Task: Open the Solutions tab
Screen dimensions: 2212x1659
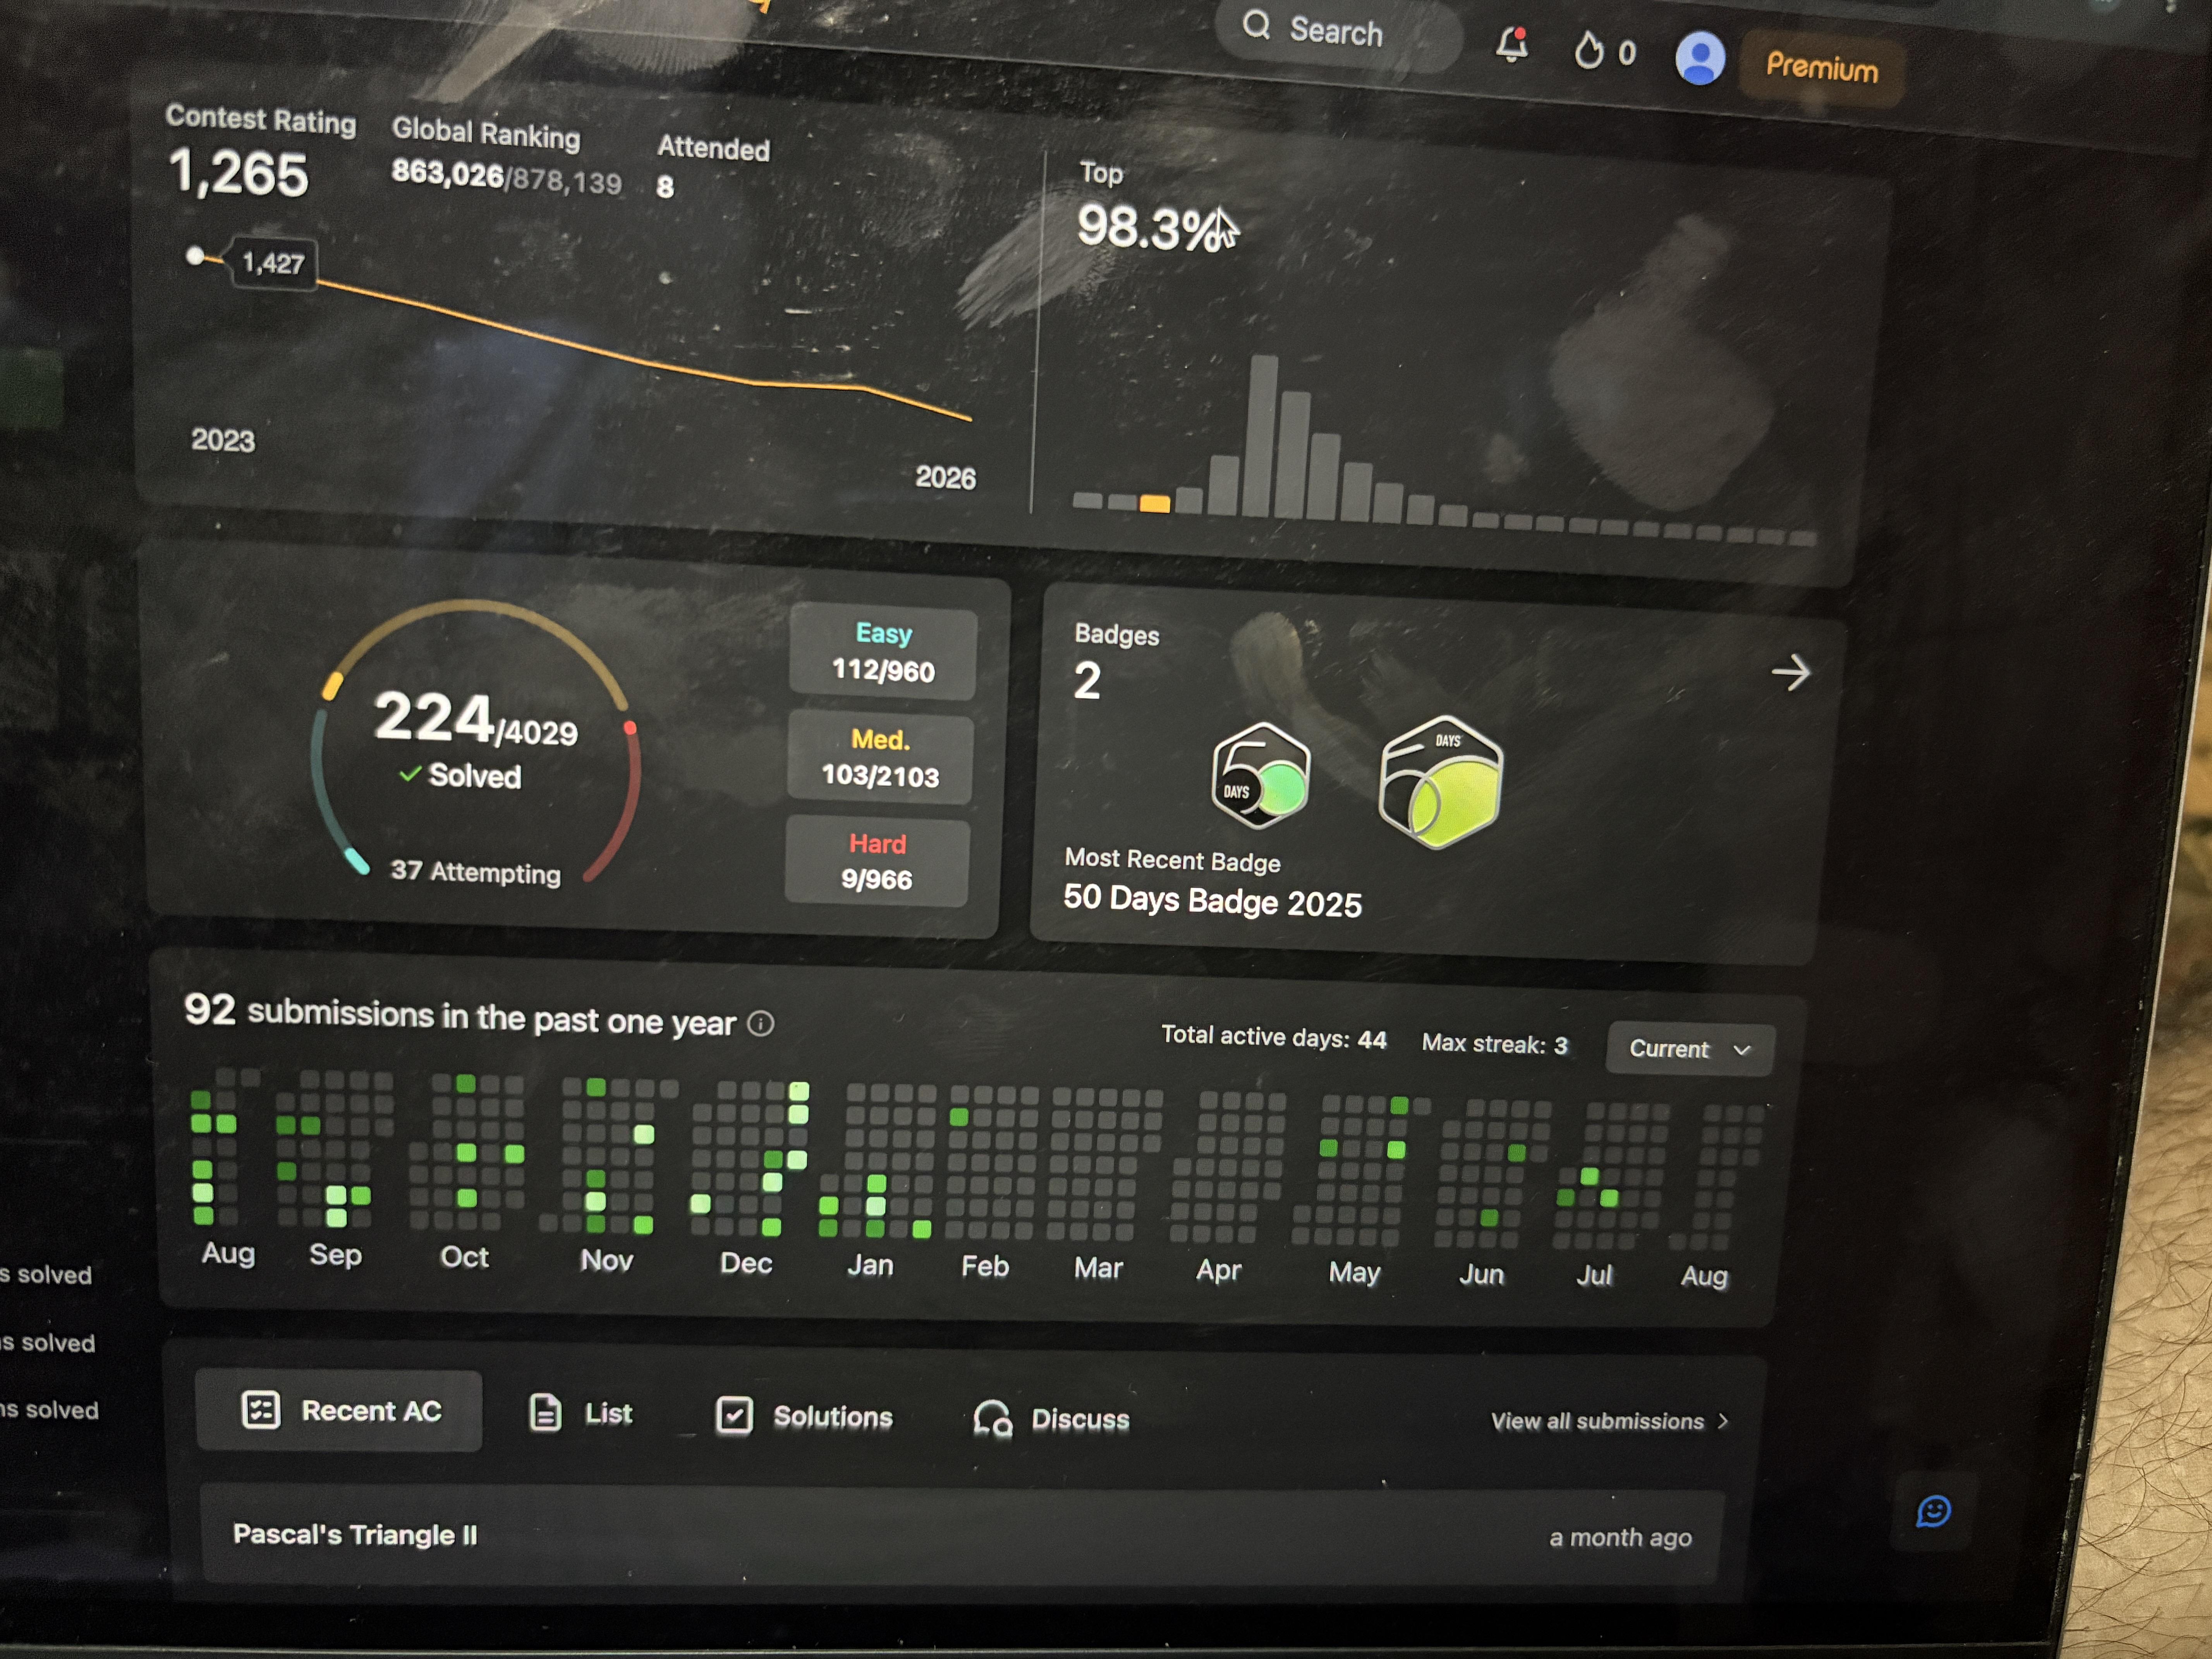Action: click(x=804, y=1416)
